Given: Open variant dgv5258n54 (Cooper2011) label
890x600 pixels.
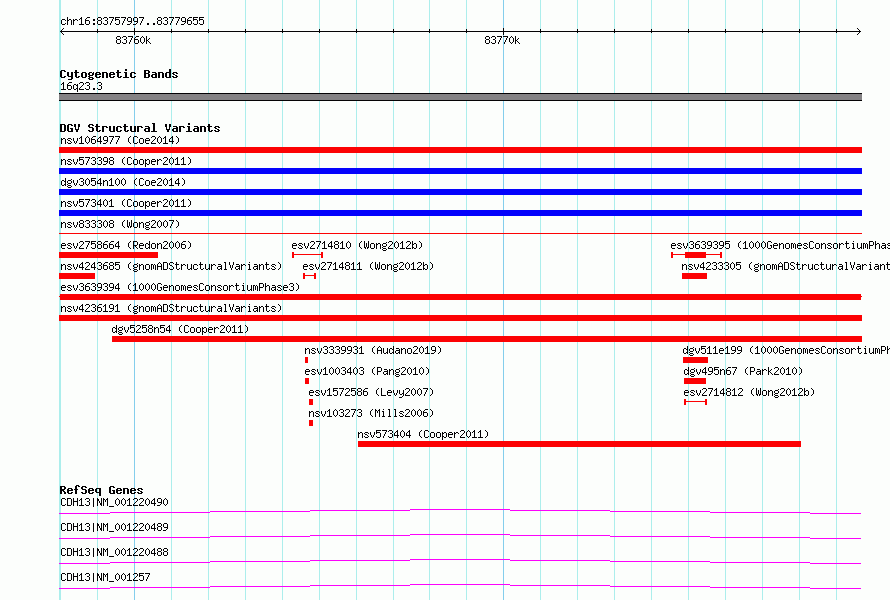Looking at the screenshot, I should click(x=180, y=329).
